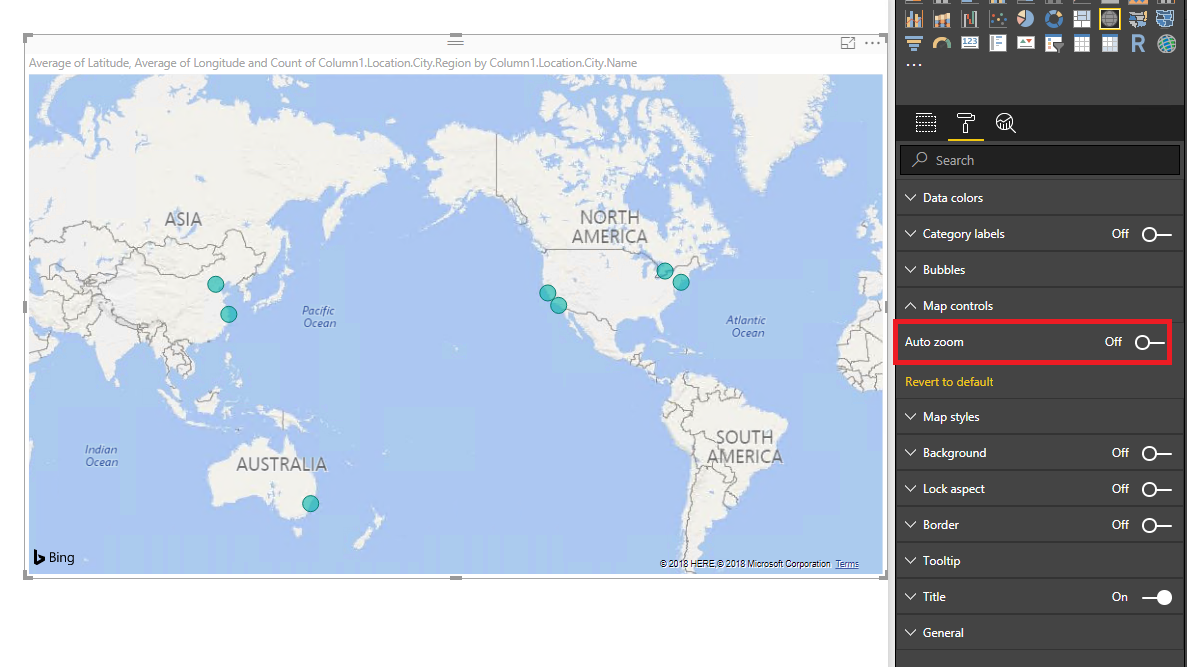Expand the Border section chevron
The height and width of the screenshot is (667, 1187).
[911, 525]
